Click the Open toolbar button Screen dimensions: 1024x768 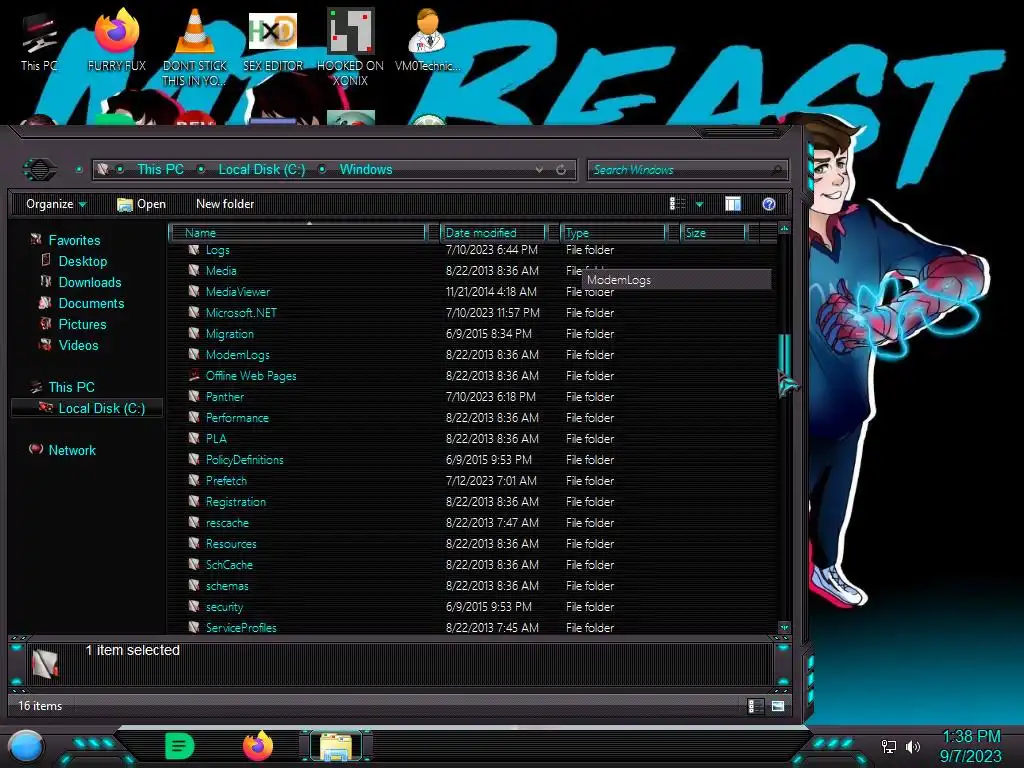[x=141, y=204]
